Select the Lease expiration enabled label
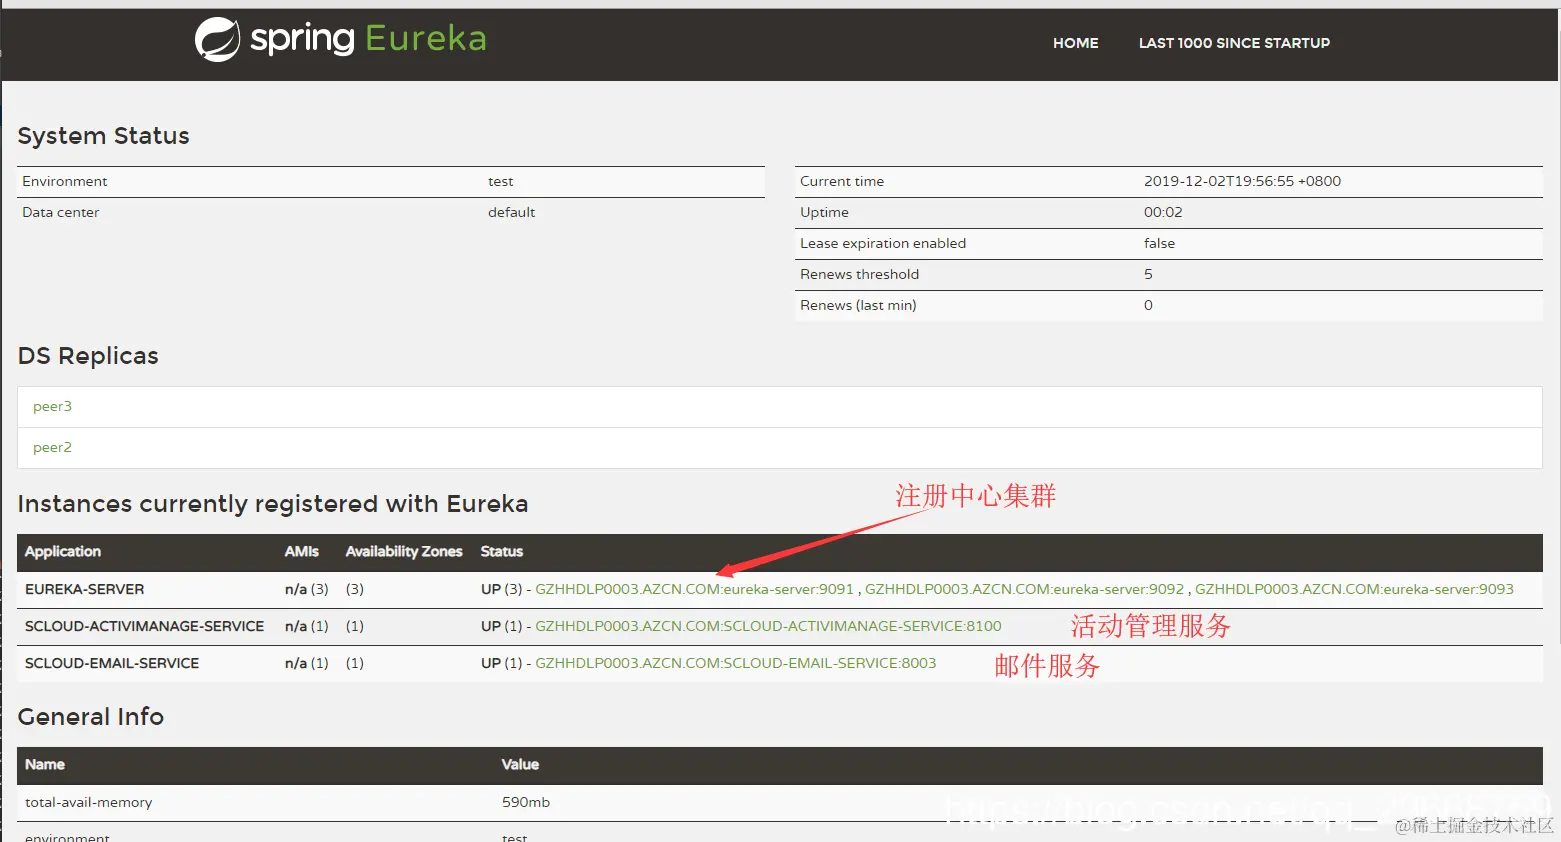Screen dimensions: 1561x842 point(883,243)
